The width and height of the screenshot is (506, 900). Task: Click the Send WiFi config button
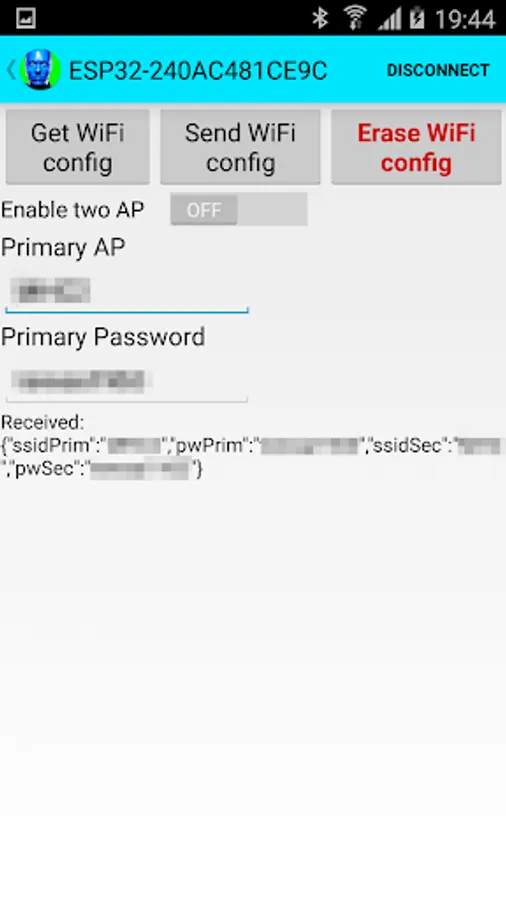tap(240, 148)
